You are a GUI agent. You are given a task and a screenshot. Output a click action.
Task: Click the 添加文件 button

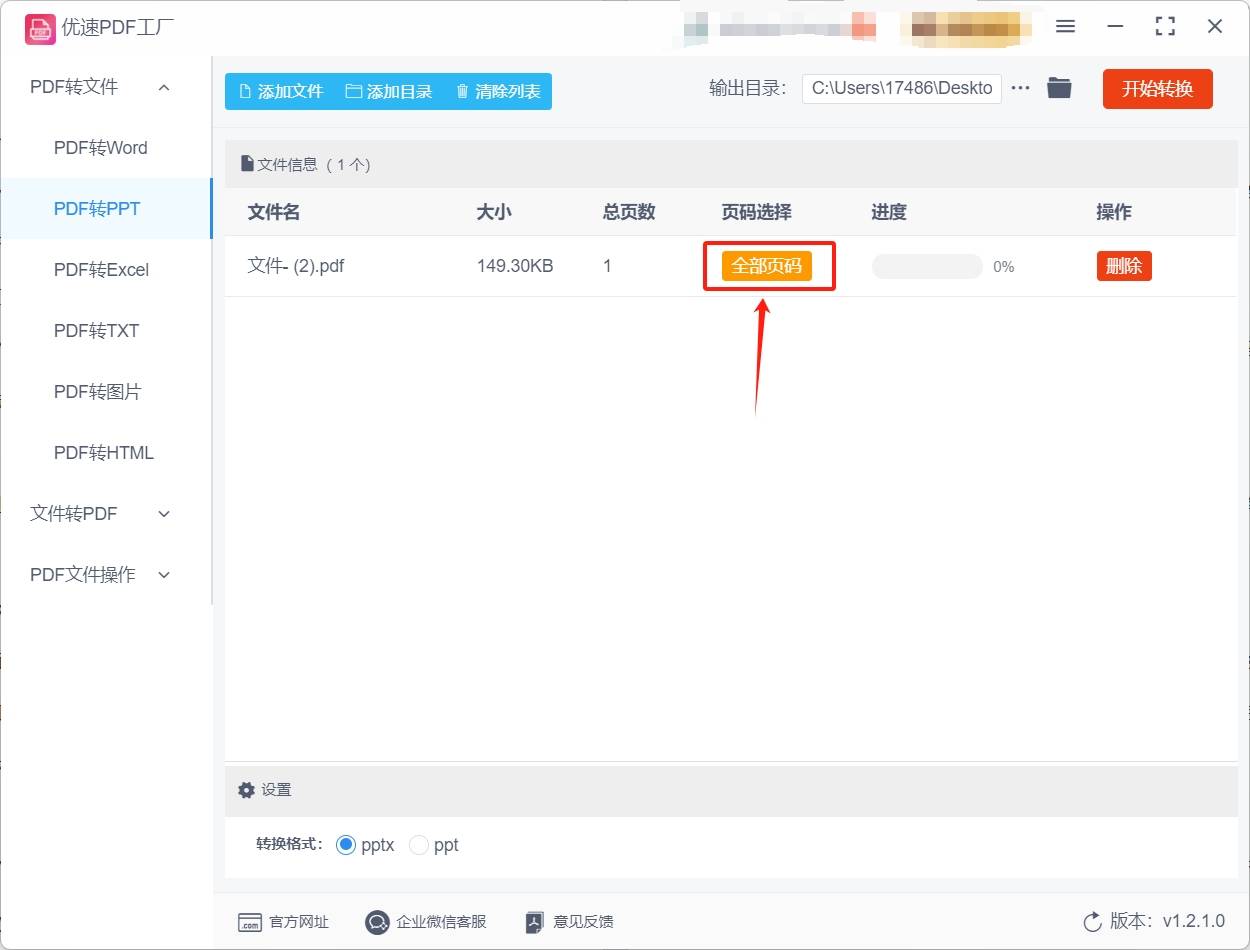point(281,91)
